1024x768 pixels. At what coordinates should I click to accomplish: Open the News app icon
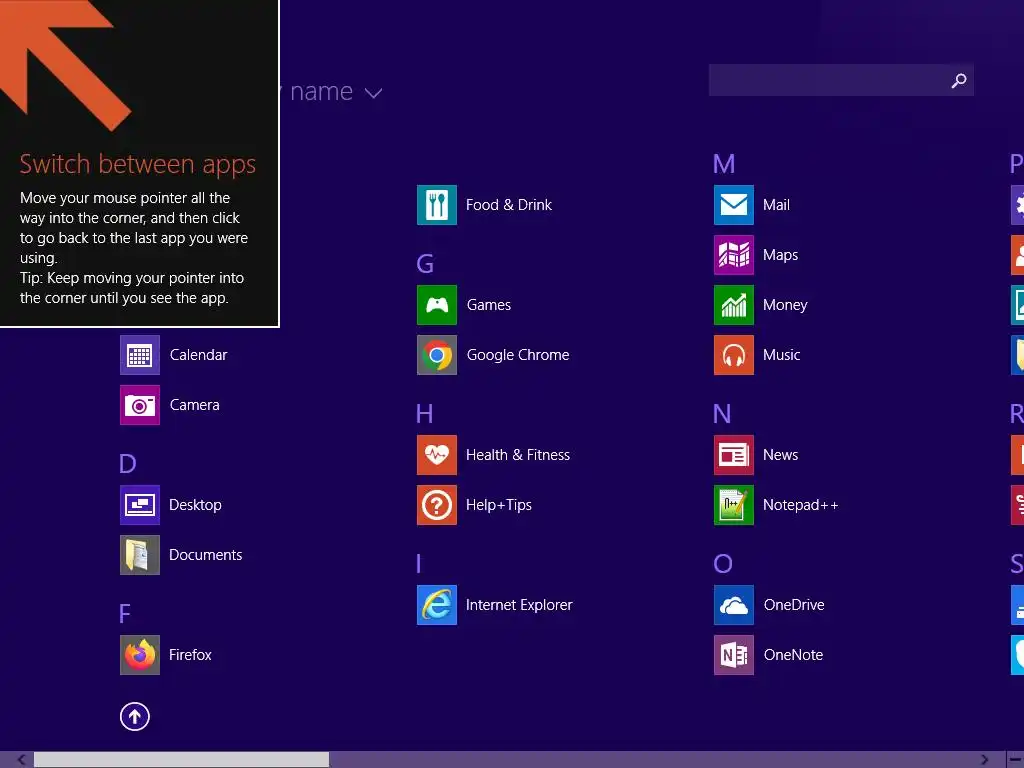pos(734,455)
